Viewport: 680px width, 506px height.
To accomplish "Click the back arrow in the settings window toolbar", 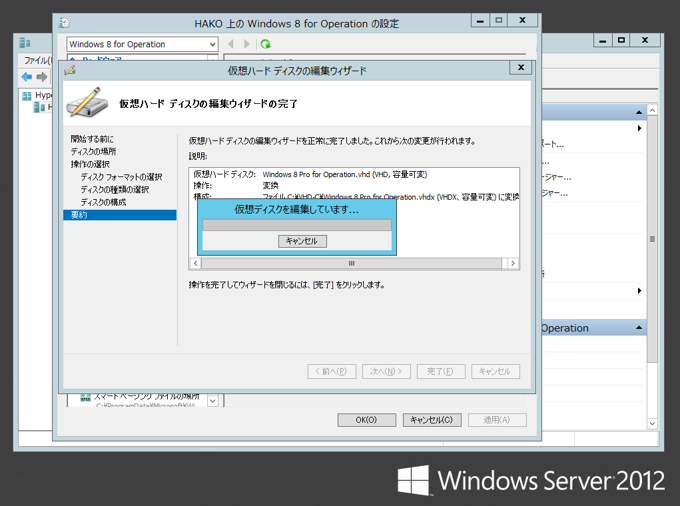I will click(231, 44).
